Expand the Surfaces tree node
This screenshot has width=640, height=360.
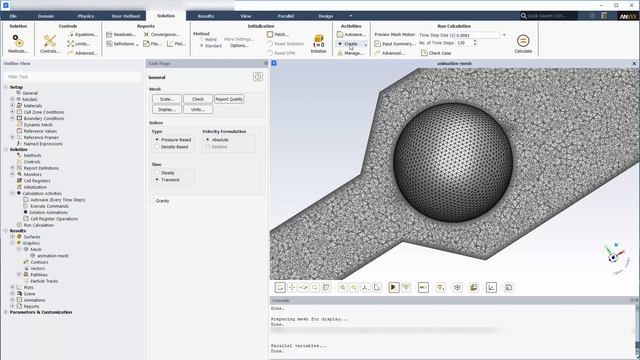12,237
